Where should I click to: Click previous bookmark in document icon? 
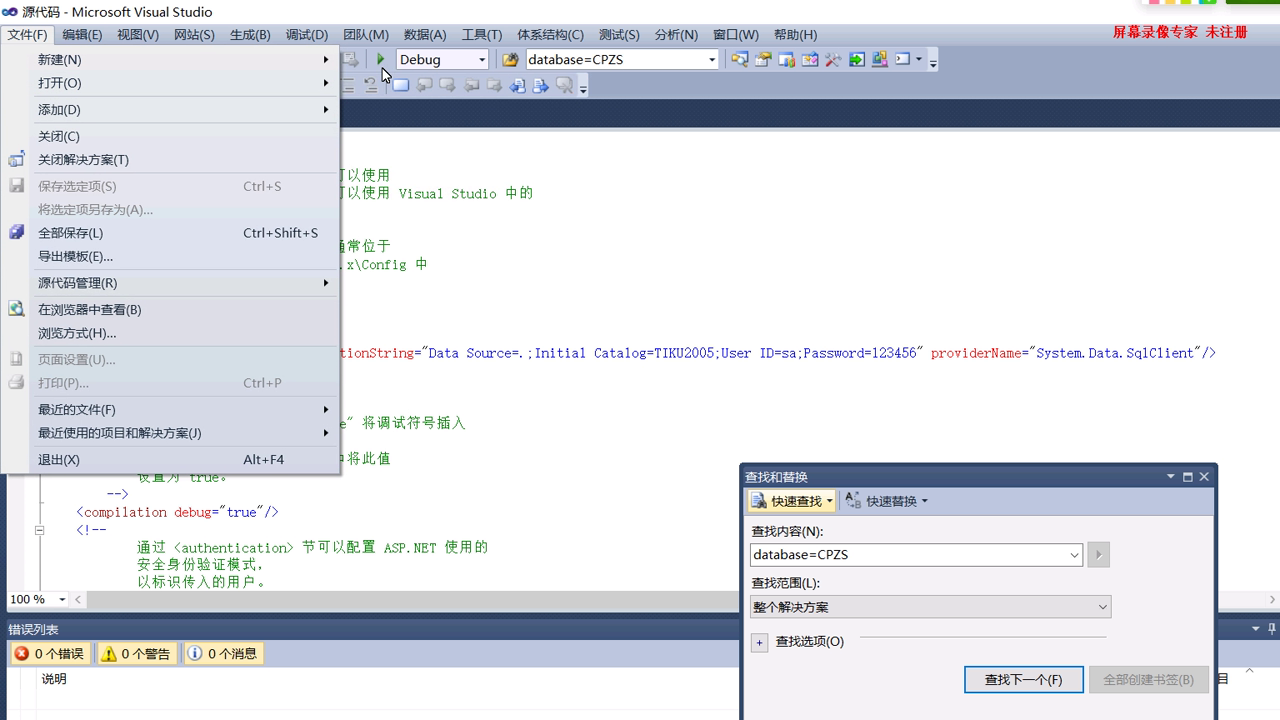click(517, 86)
